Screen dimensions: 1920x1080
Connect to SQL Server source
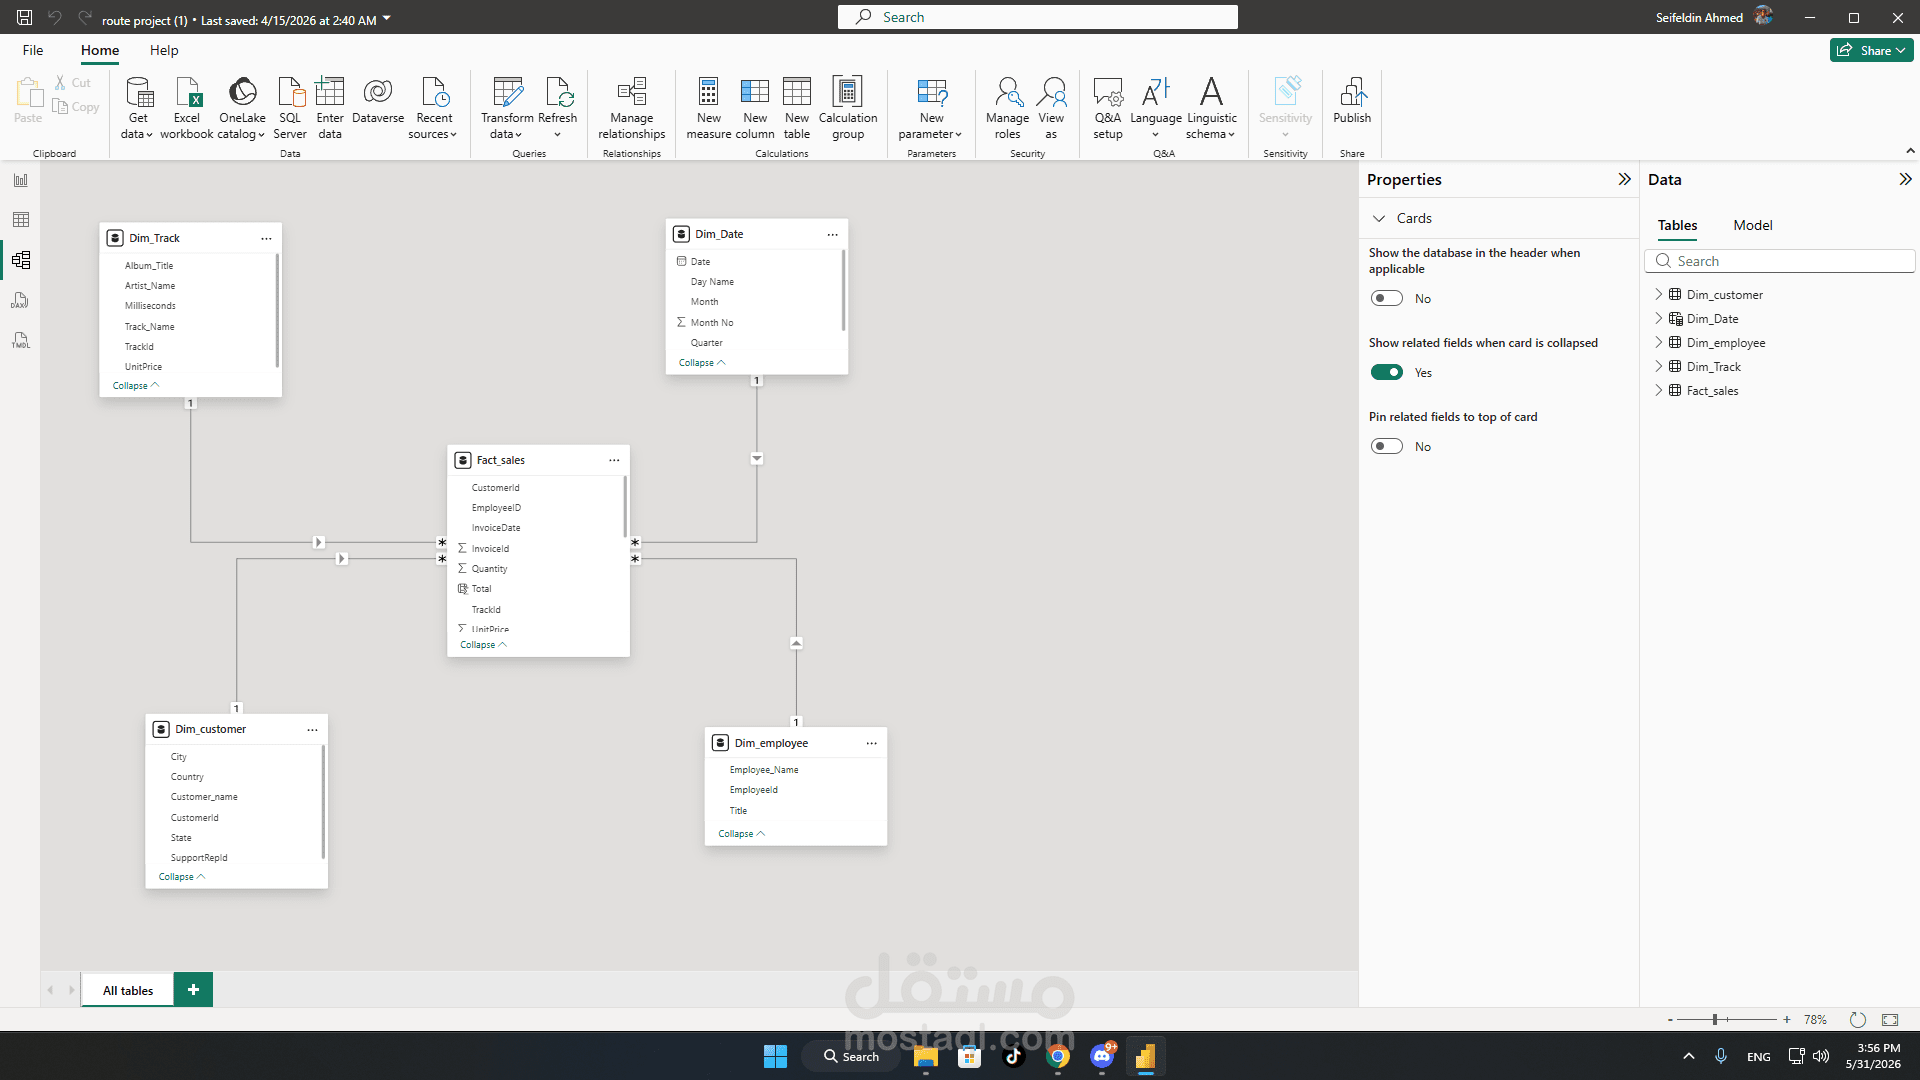pyautogui.click(x=290, y=108)
